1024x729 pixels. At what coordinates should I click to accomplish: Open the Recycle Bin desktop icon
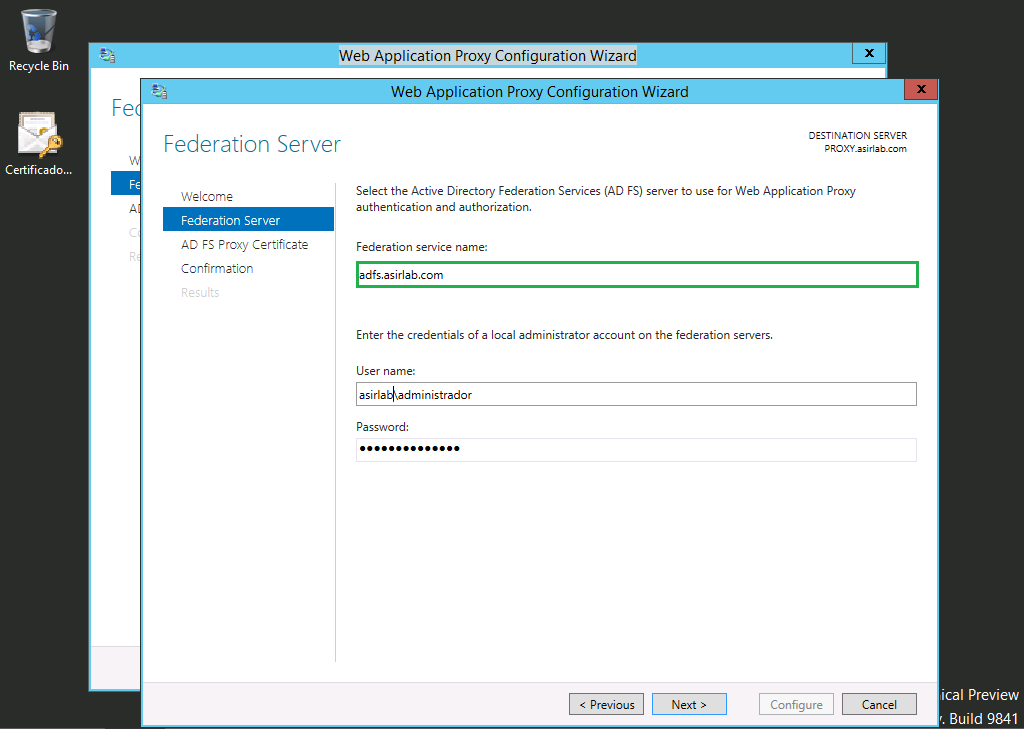[39, 40]
